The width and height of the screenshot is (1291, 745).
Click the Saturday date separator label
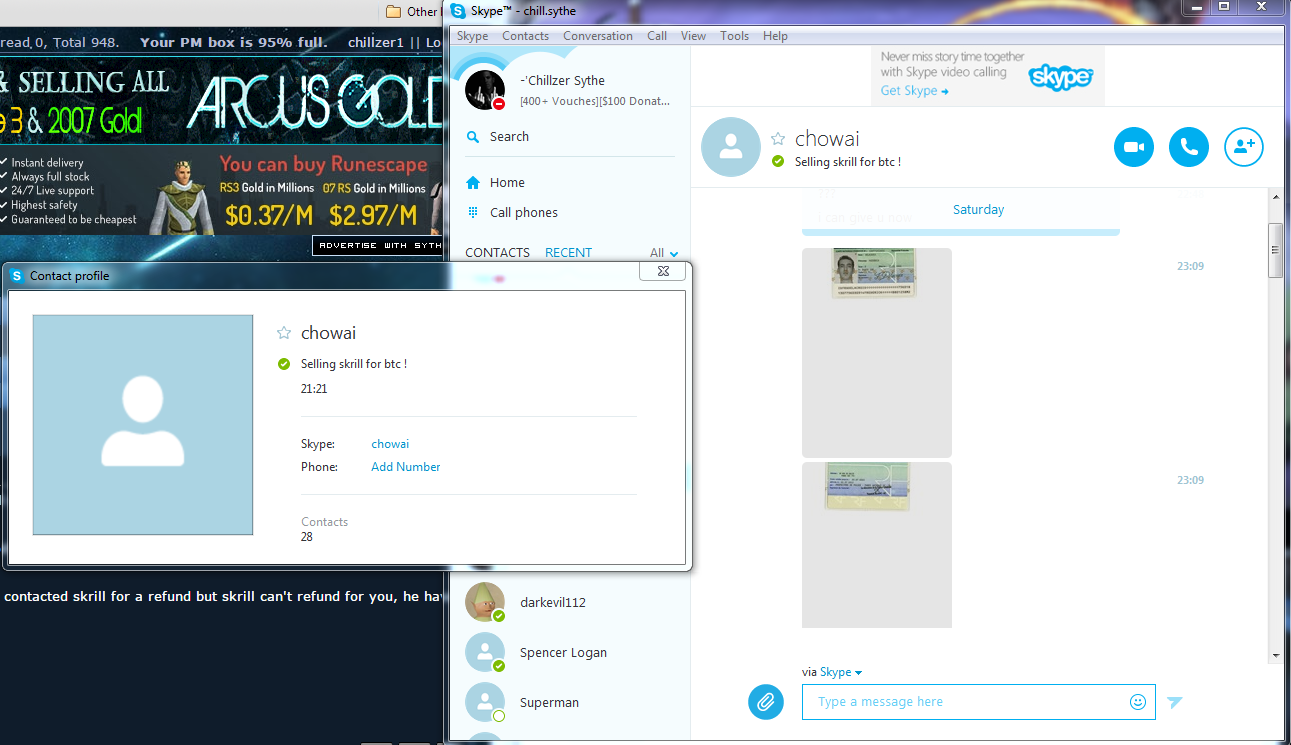[978, 210]
